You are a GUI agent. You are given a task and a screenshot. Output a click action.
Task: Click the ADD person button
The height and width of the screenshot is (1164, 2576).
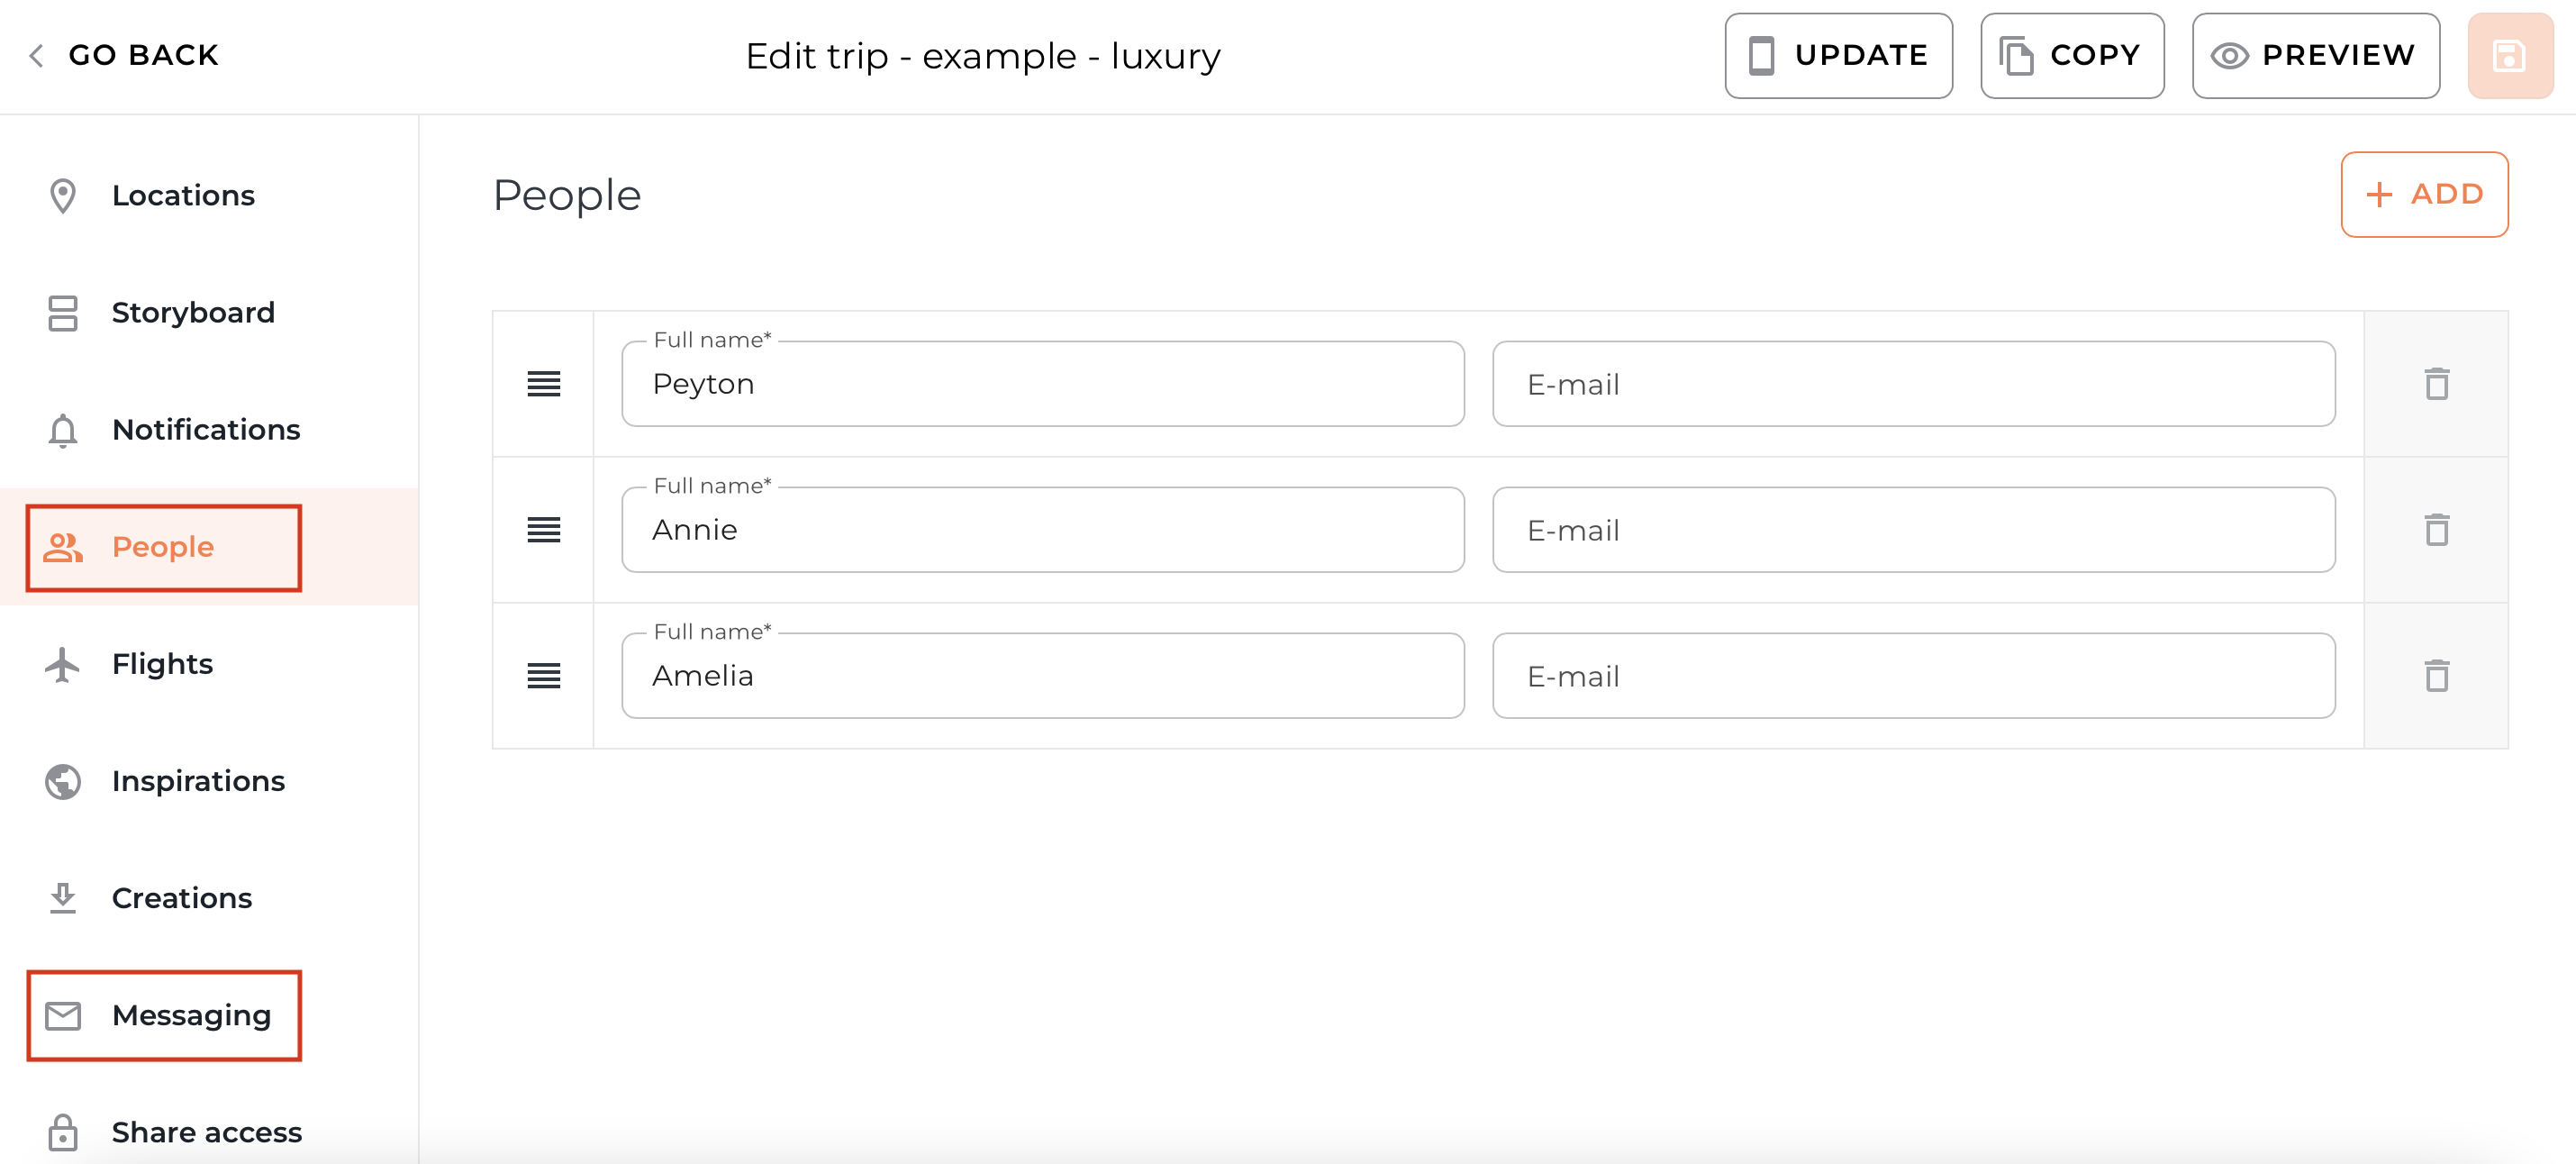pos(2424,194)
